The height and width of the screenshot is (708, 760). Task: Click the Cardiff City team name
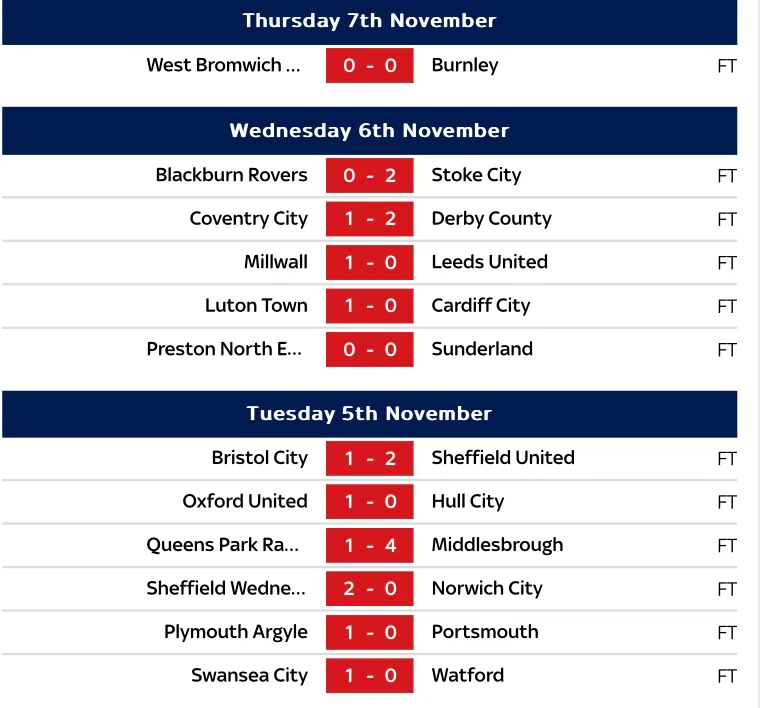point(480,306)
